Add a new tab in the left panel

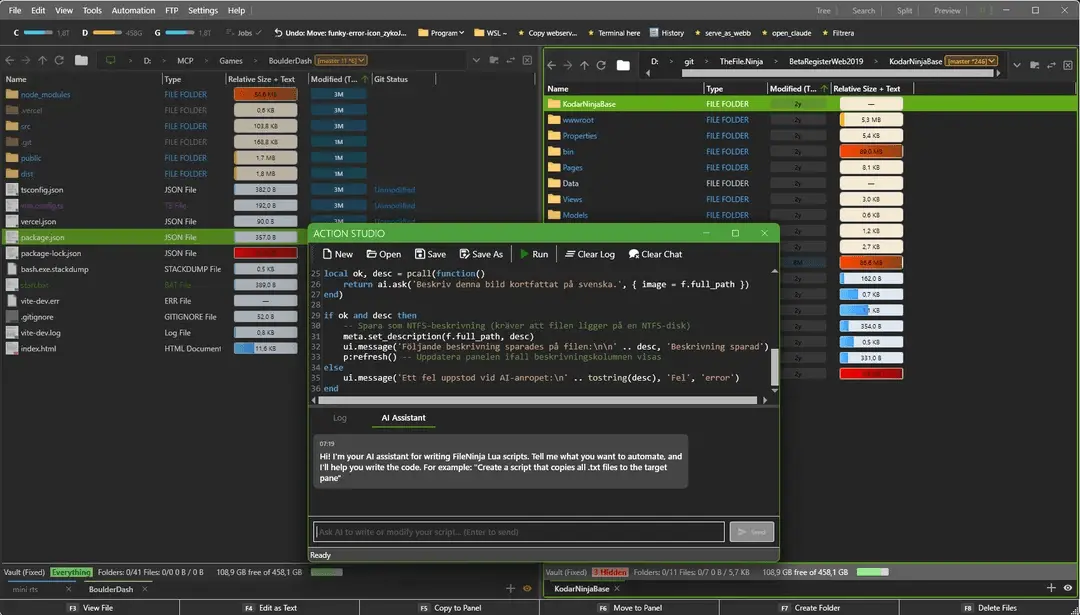click(510, 588)
